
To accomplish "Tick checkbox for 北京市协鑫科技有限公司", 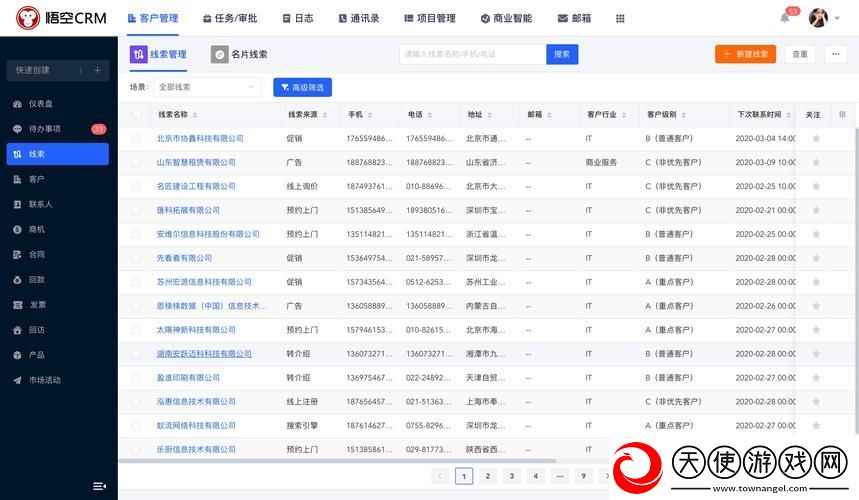I will (135, 139).
